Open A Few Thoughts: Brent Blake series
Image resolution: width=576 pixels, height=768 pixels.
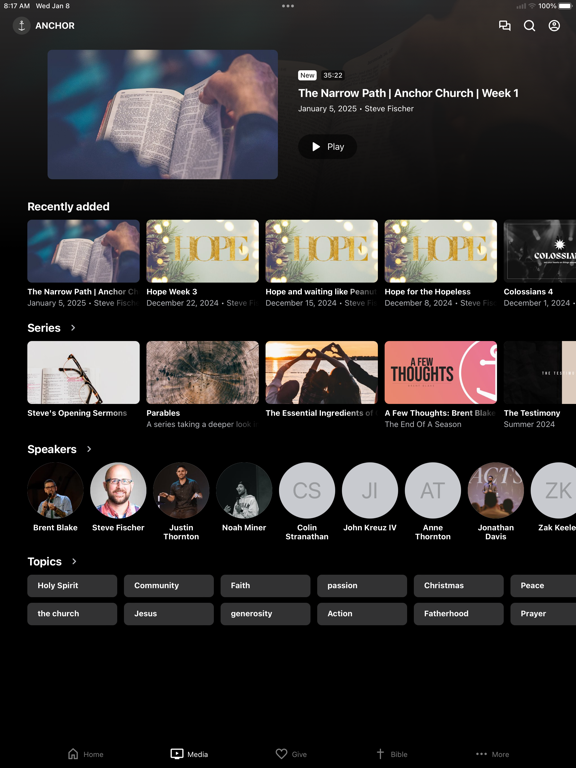point(440,373)
